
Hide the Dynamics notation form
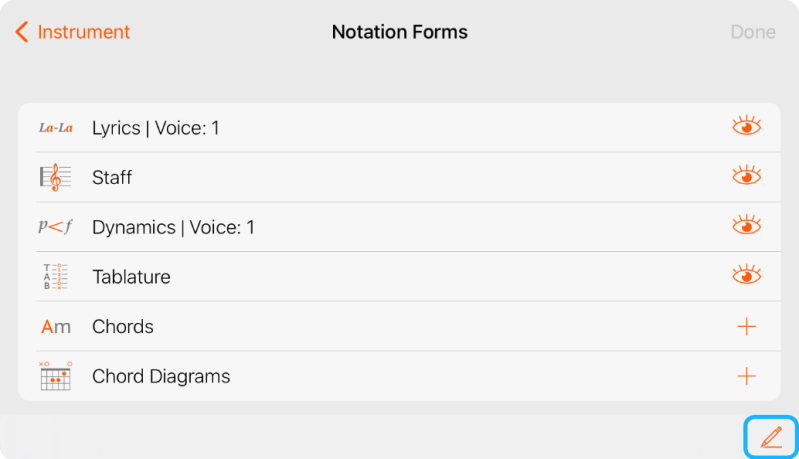tap(746, 227)
